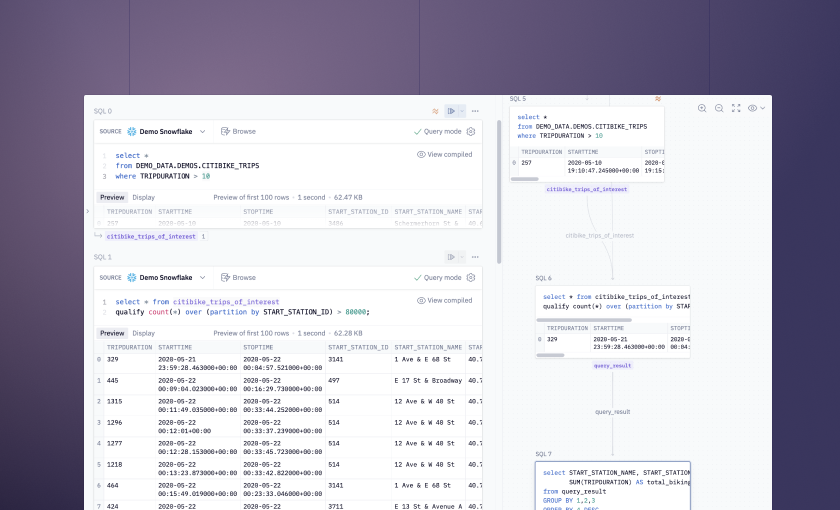Open run options dropdown for SQL 1
This screenshot has width=840, height=510.
[462, 257]
